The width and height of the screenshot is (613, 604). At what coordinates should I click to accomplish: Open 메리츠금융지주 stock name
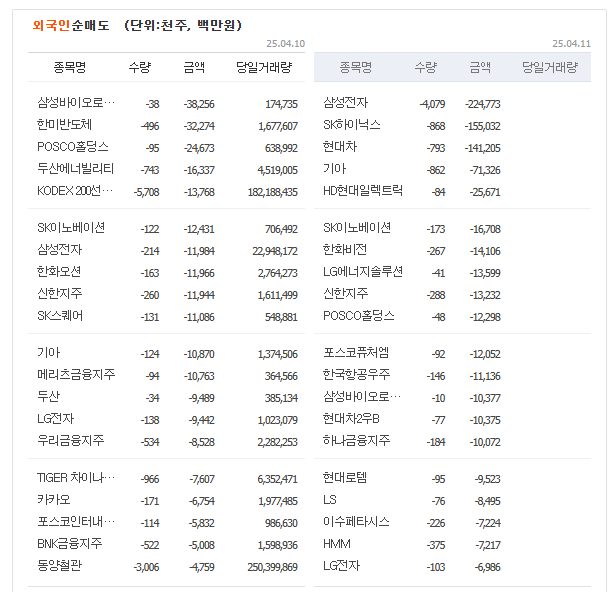coord(76,375)
